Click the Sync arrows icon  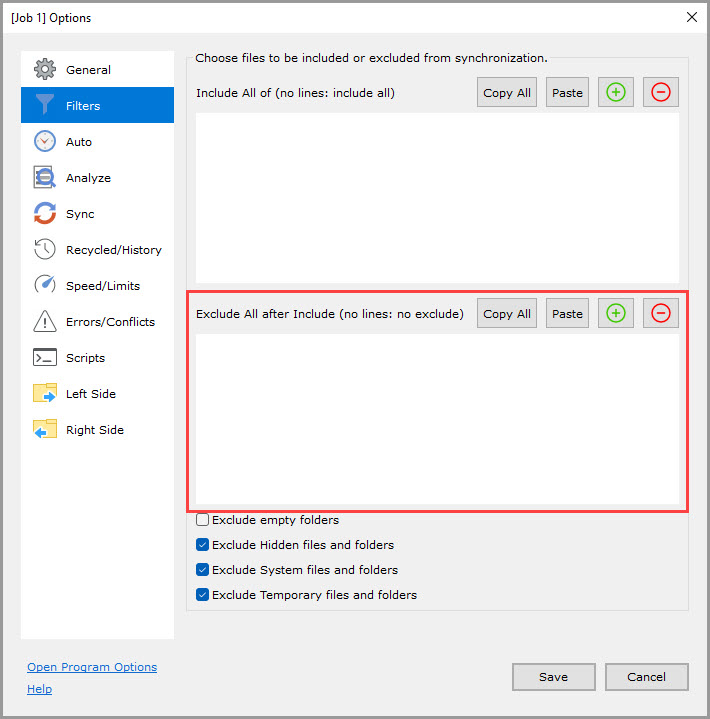45,214
